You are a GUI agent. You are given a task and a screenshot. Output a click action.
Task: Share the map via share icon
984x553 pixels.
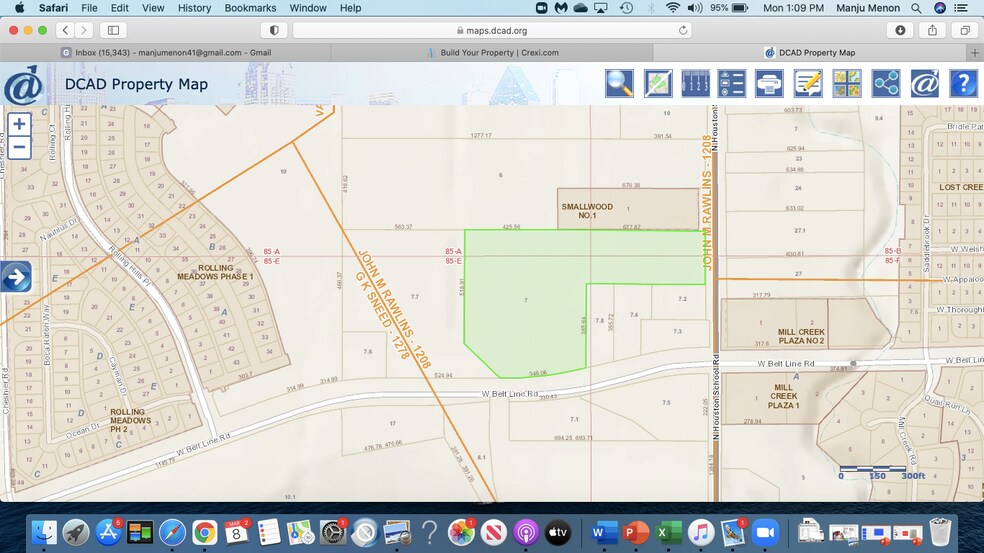click(885, 83)
